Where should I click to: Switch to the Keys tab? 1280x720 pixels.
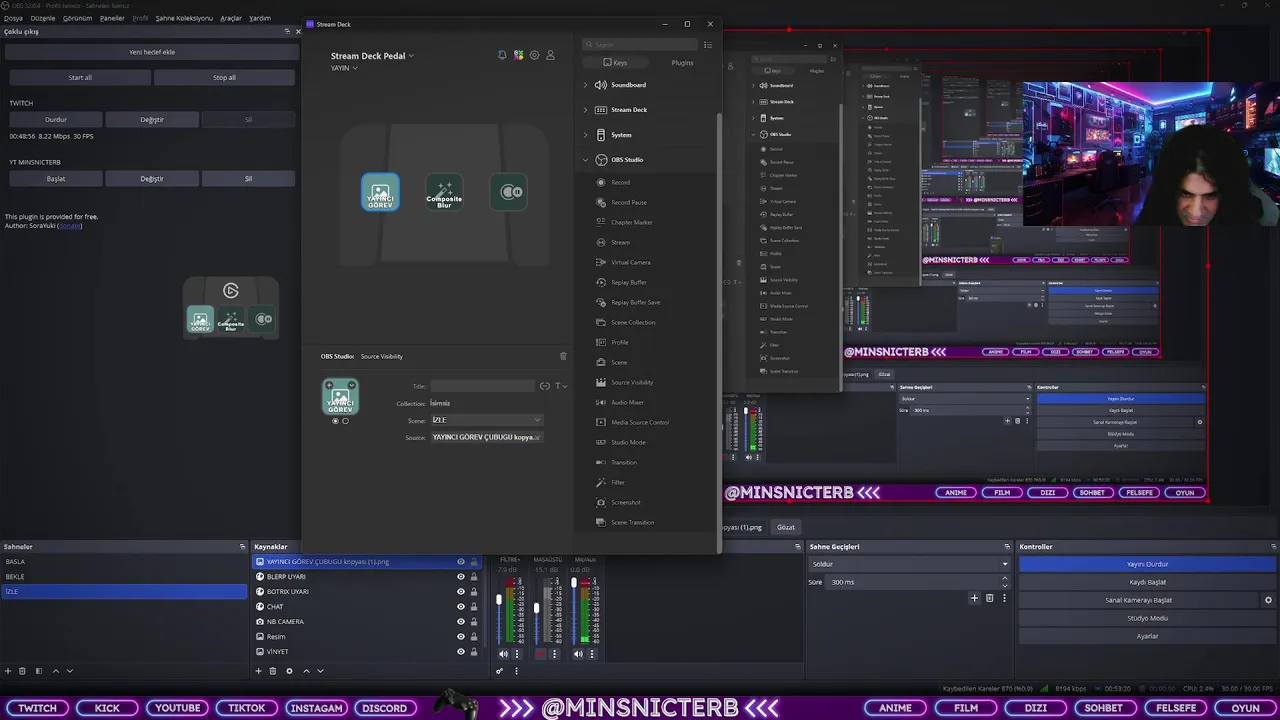(x=615, y=63)
